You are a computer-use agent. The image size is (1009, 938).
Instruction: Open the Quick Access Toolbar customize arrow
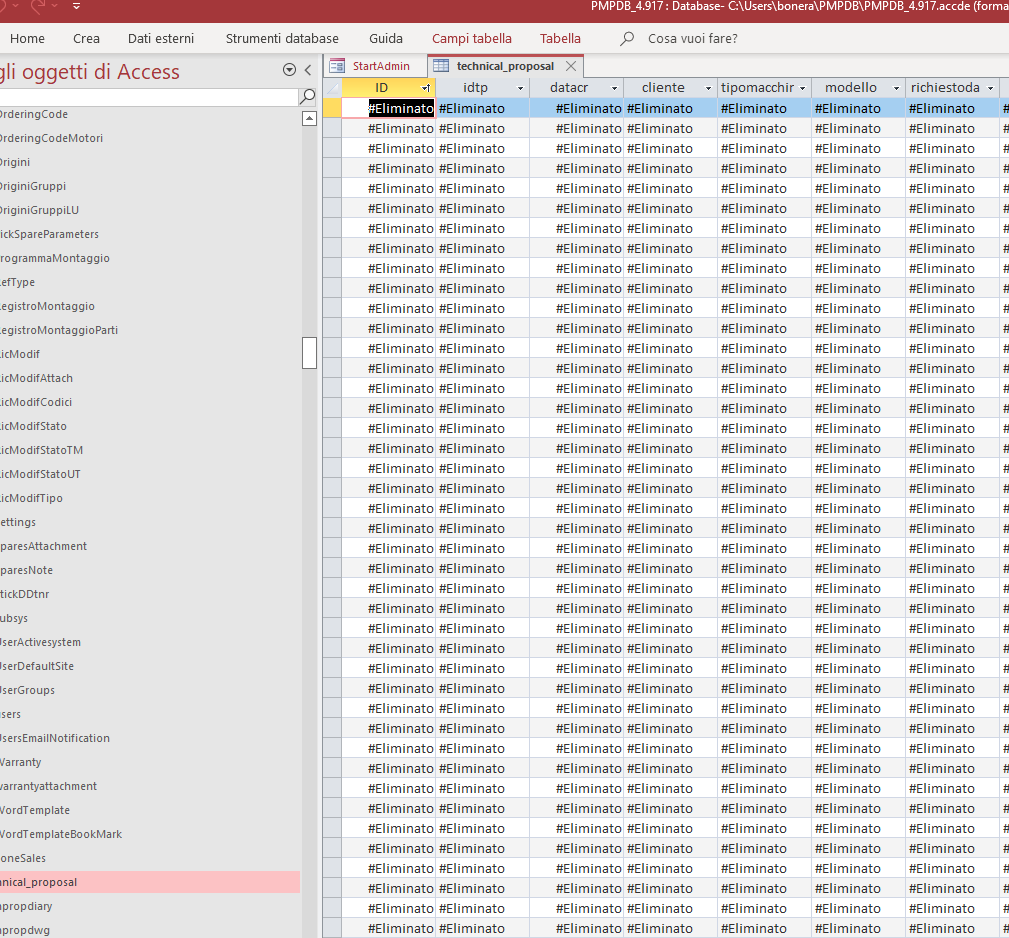coord(76,6)
